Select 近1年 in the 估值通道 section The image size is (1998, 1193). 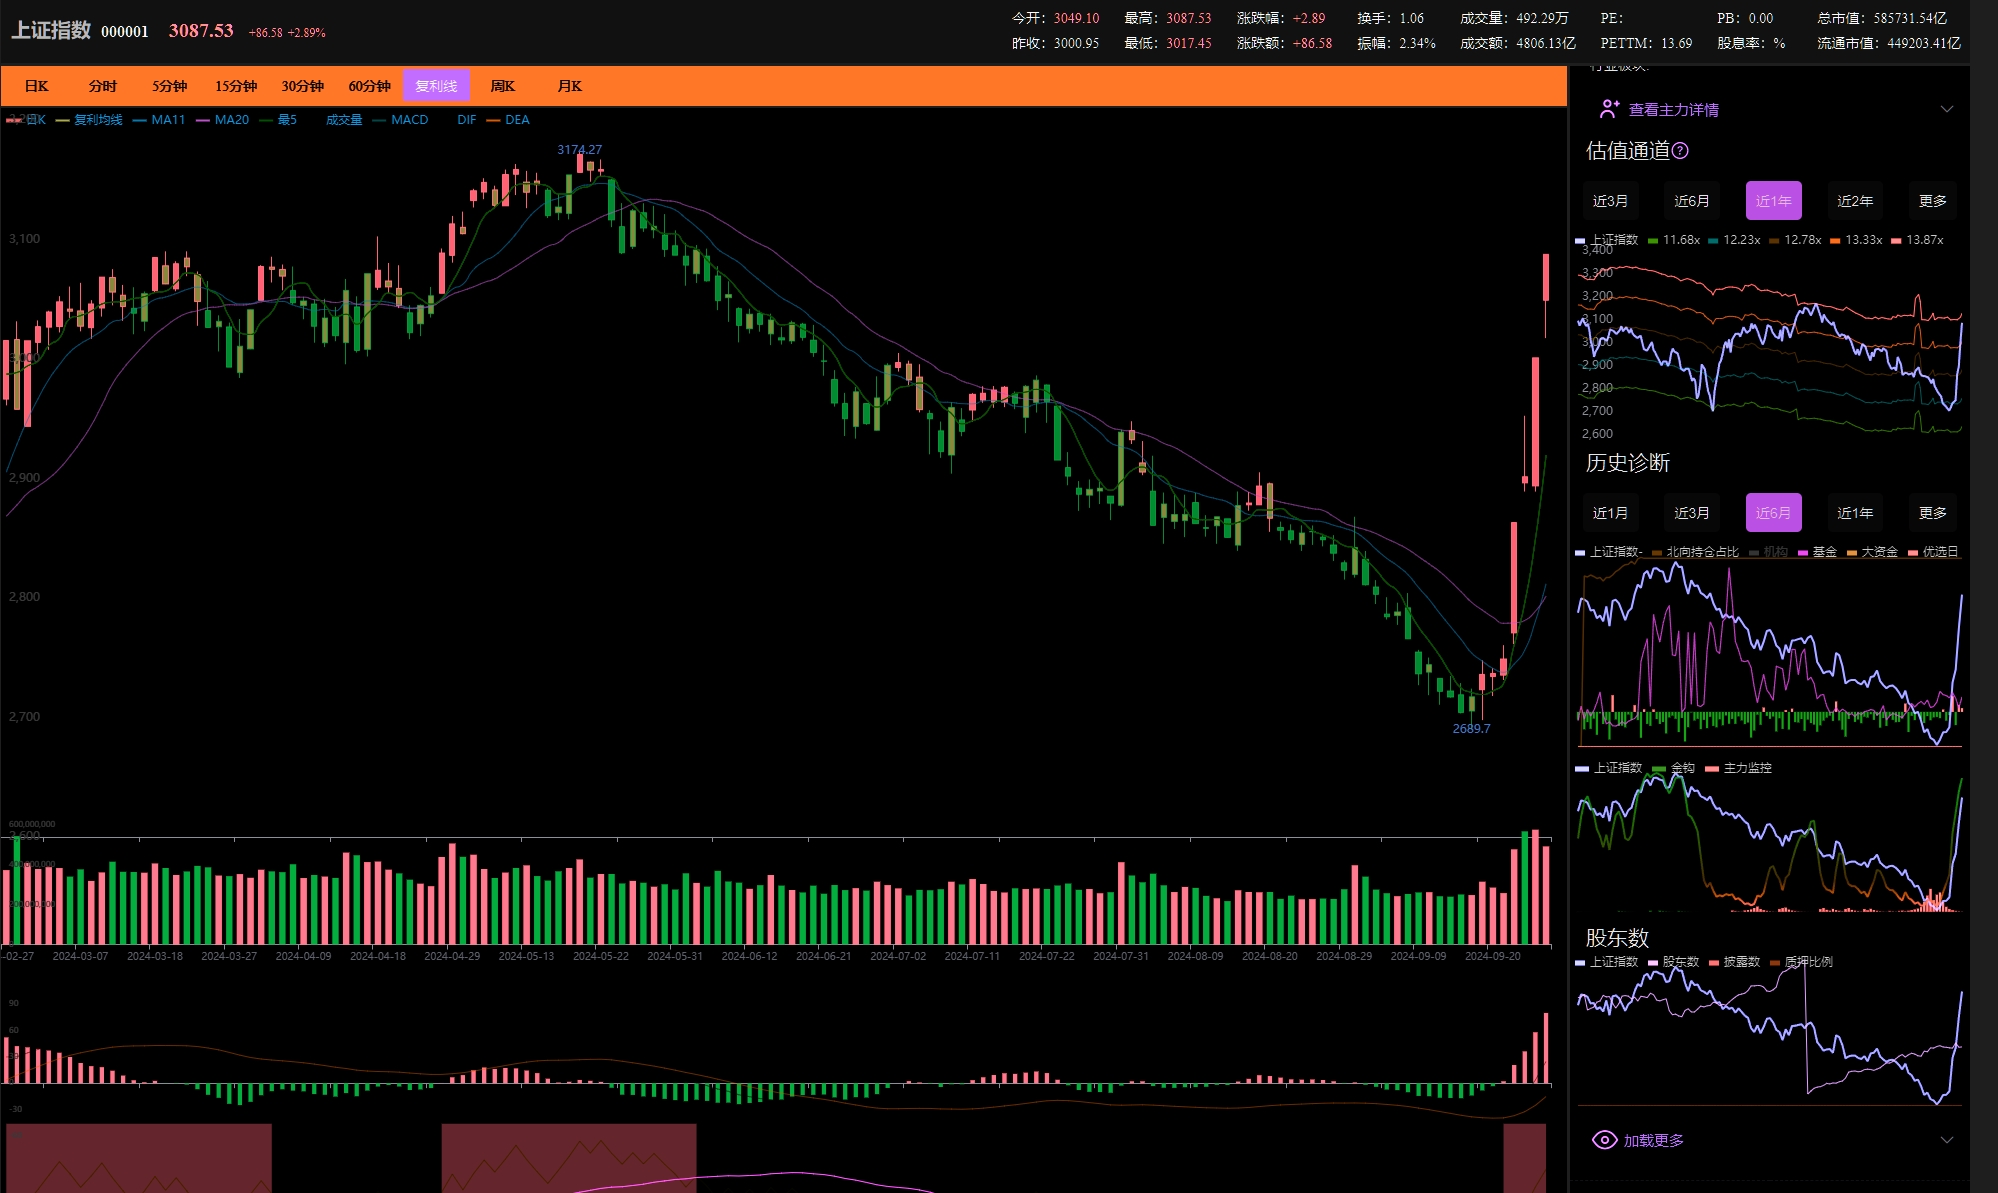(1774, 201)
